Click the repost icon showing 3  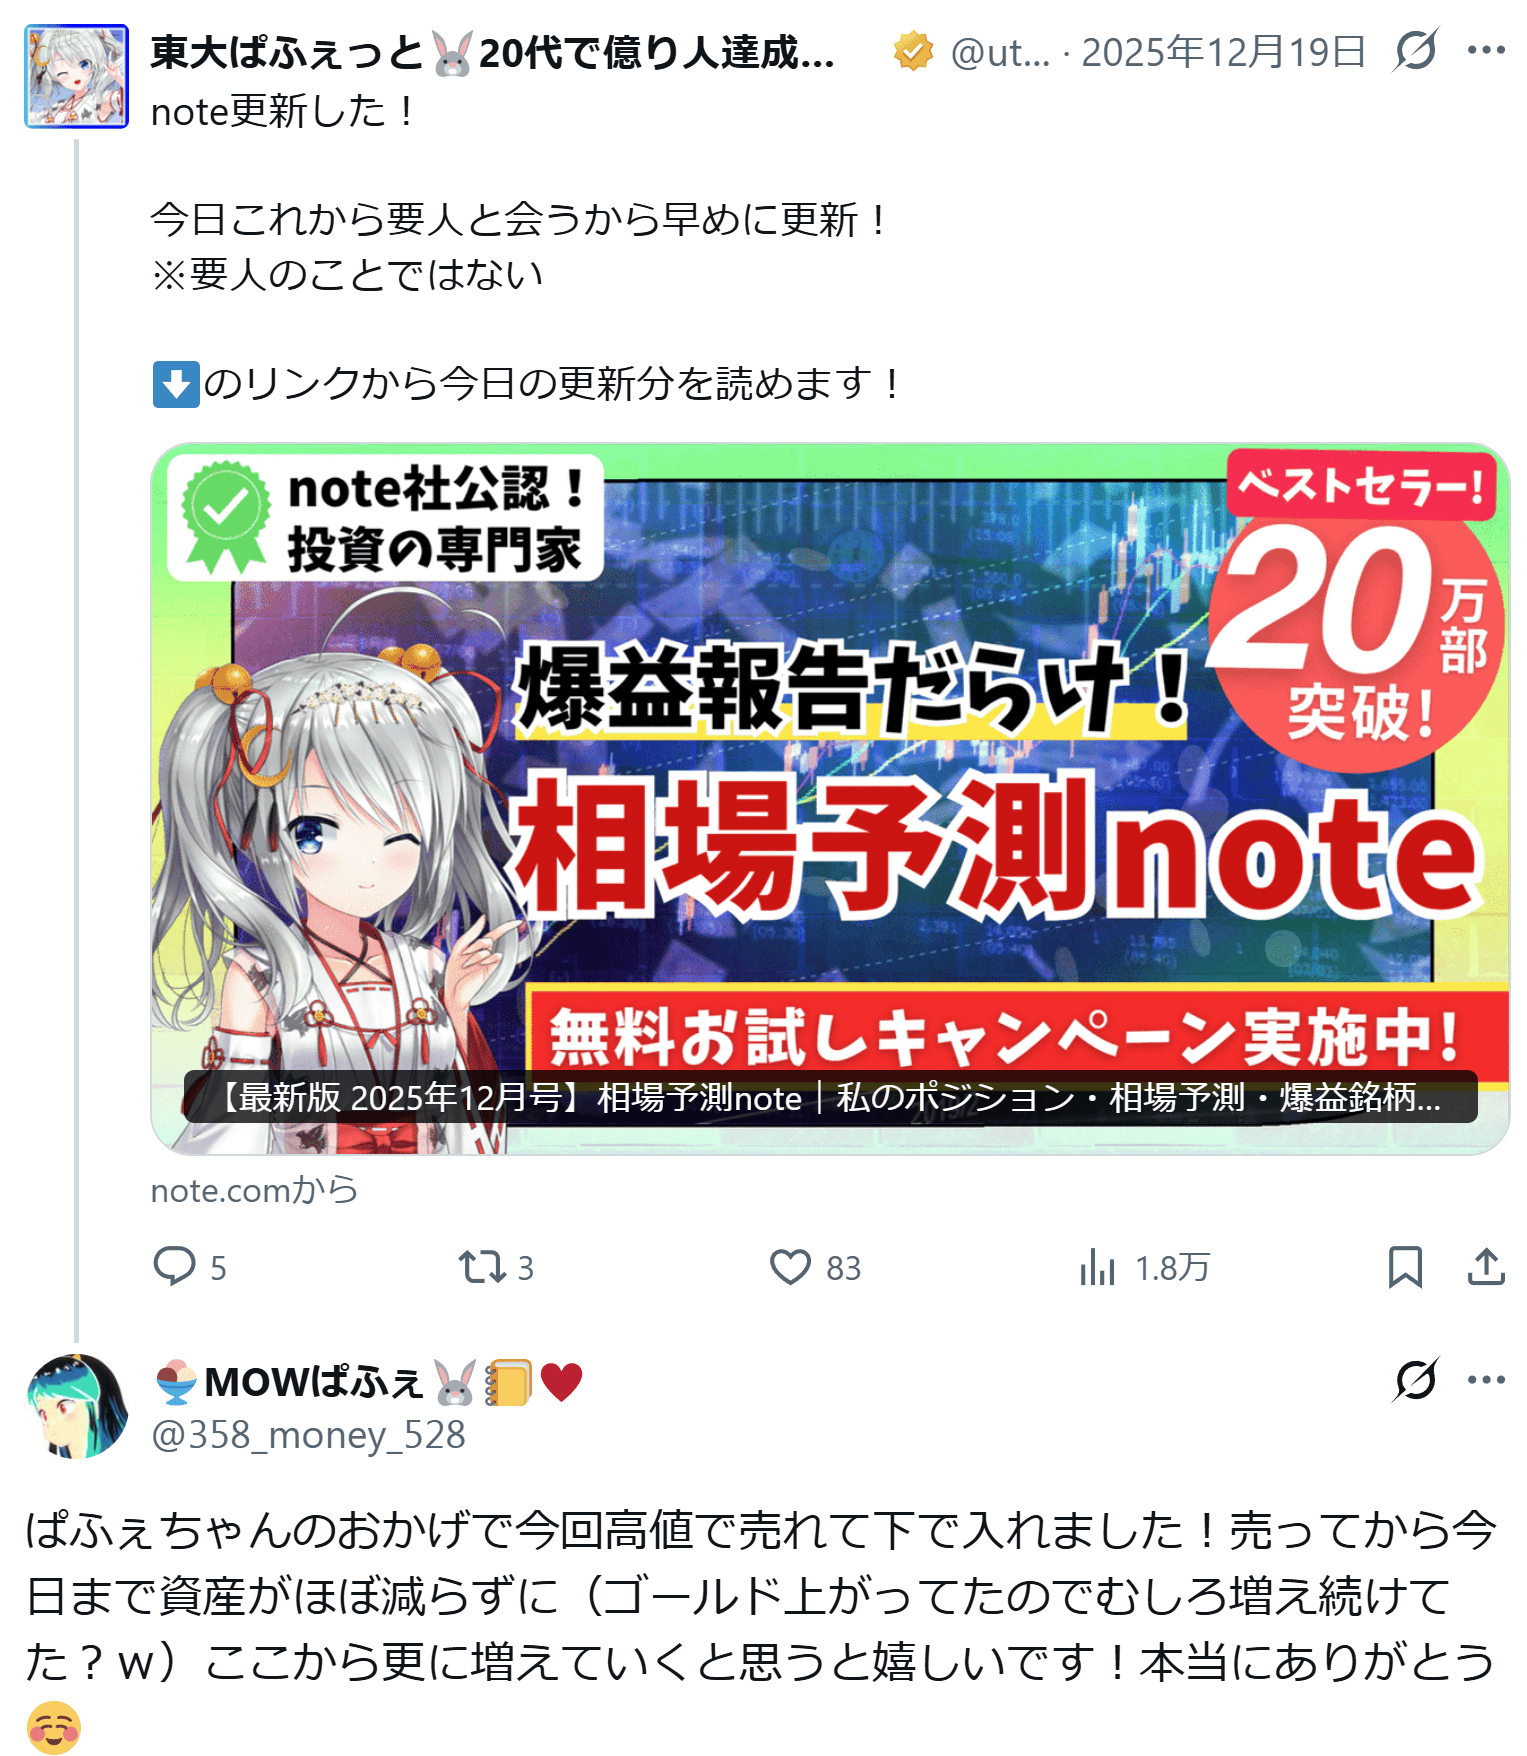[x=482, y=1267]
